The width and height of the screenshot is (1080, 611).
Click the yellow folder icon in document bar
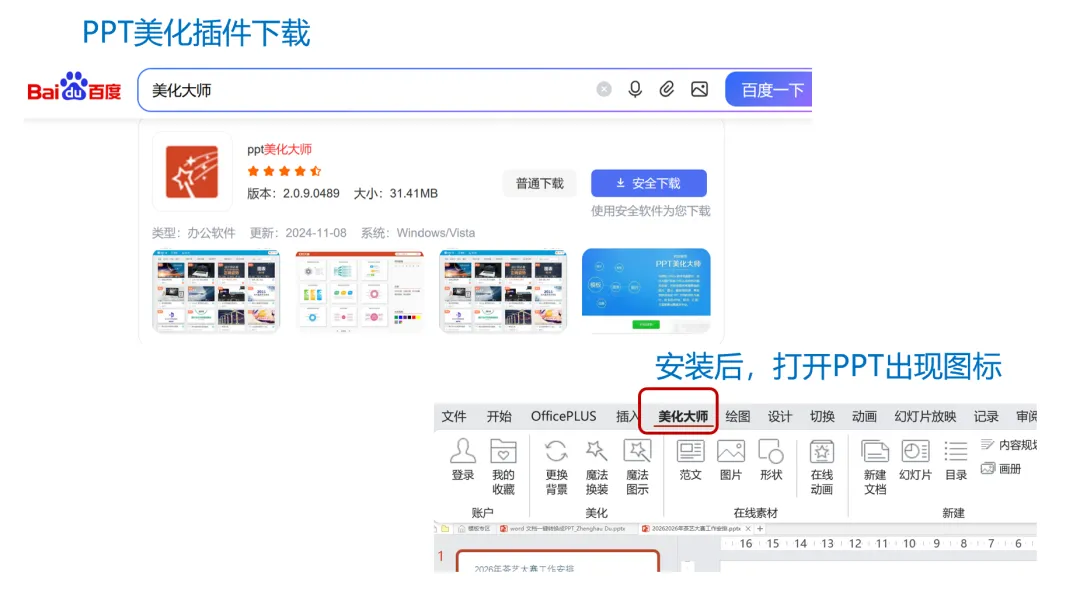pos(445,529)
